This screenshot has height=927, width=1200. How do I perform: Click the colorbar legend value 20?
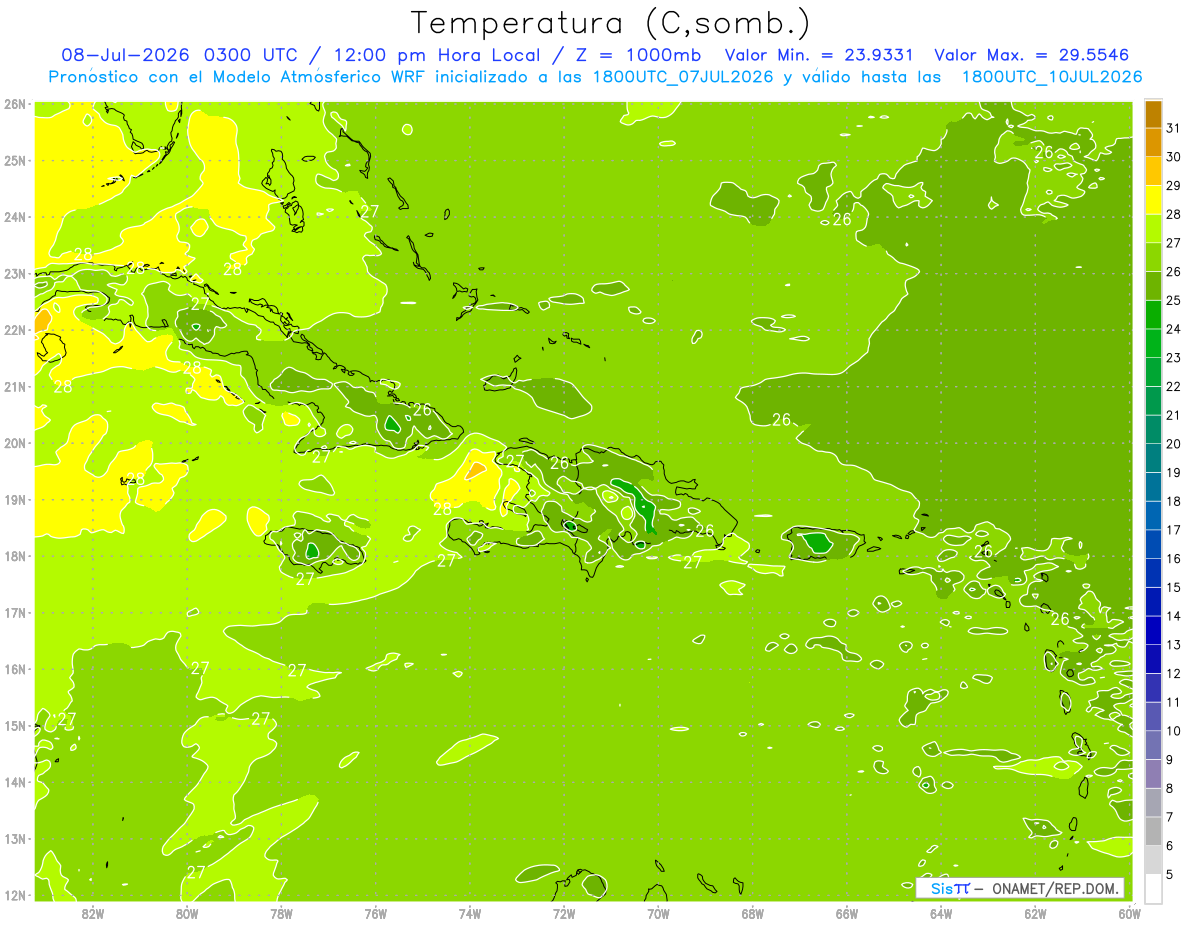click(x=1173, y=444)
